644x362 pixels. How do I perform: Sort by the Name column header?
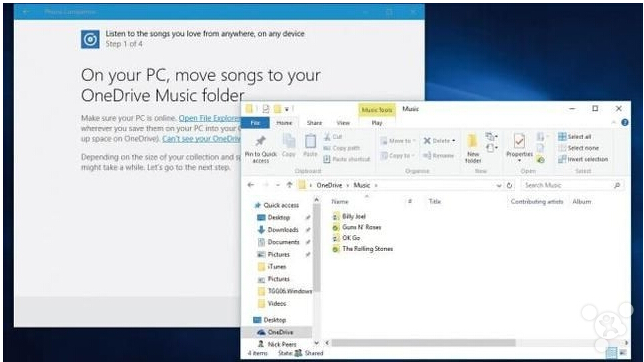(x=340, y=201)
